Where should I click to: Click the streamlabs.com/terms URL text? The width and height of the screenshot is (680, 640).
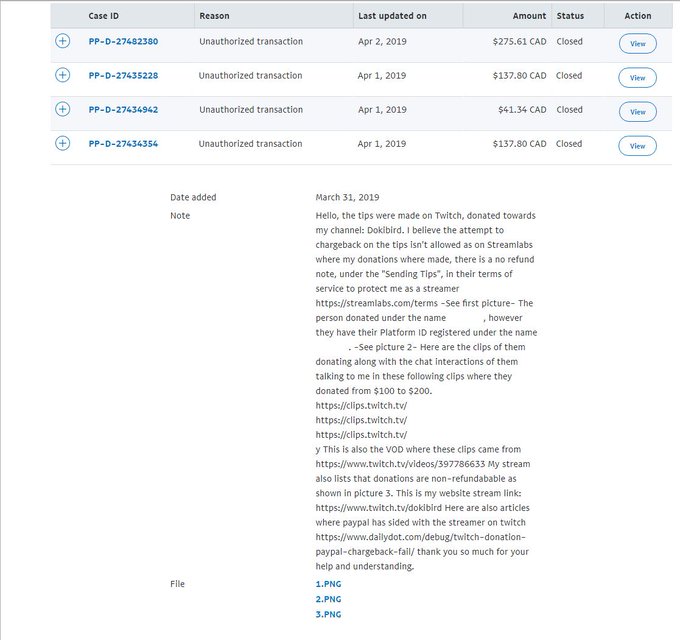click(x=376, y=303)
